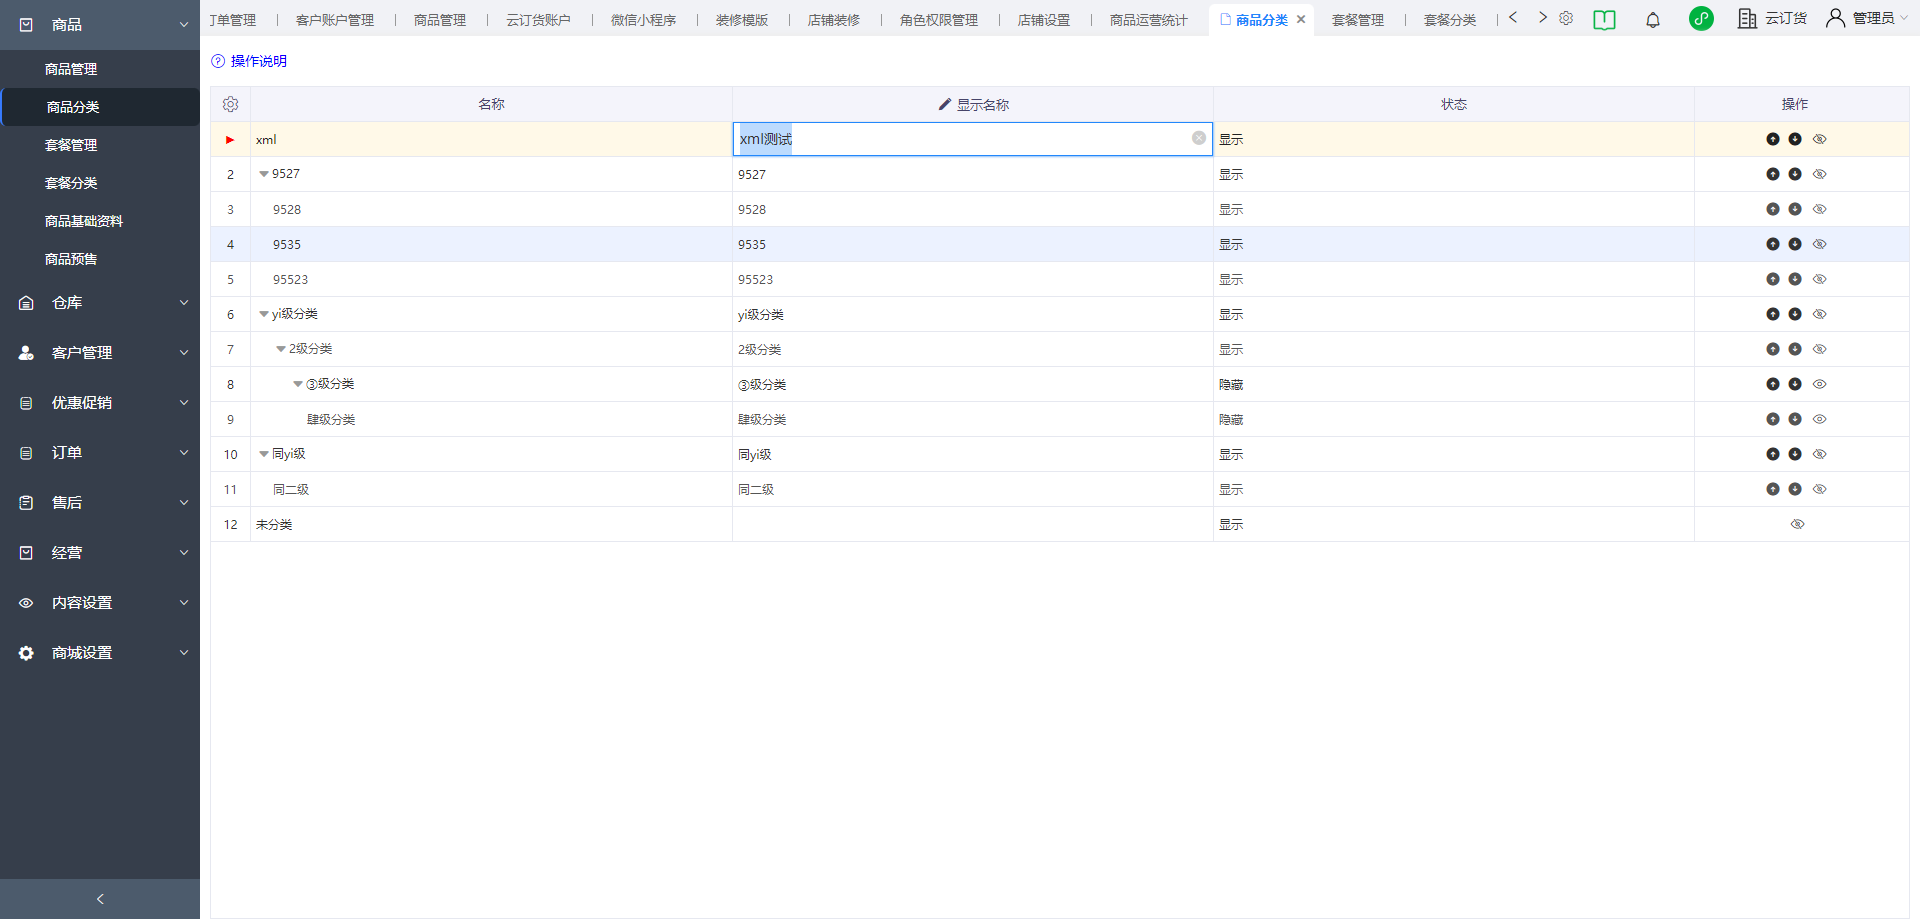Switch to the 套餐管理 tab
The image size is (1920, 919).
[1358, 20]
